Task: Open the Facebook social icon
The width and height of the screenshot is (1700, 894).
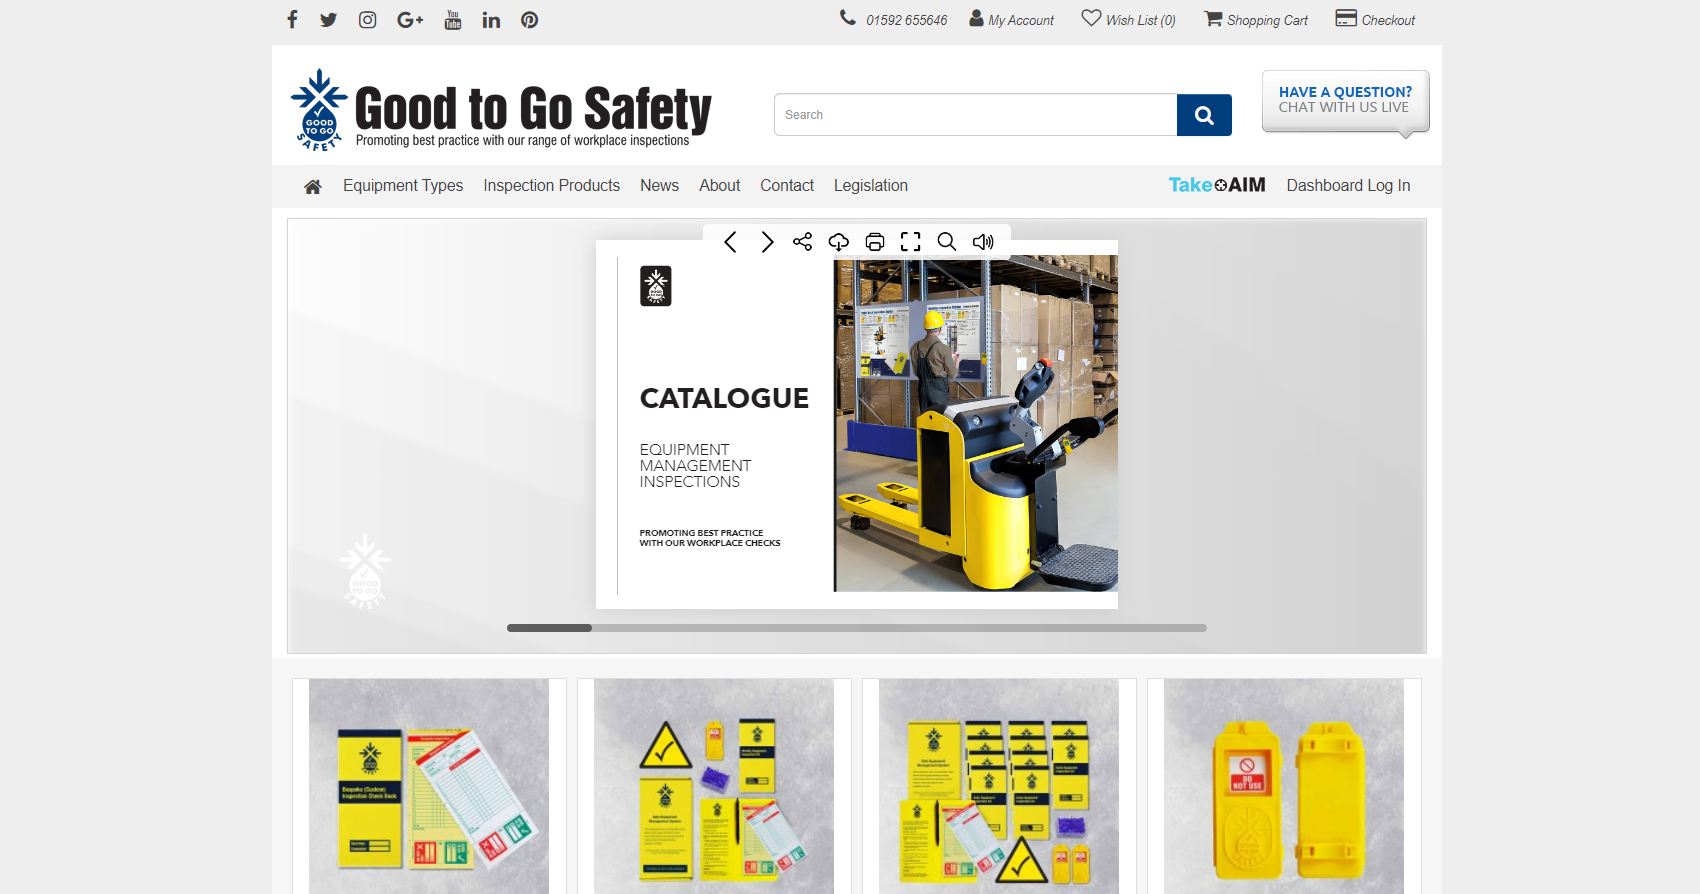Action: pyautogui.click(x=292, y=20)
